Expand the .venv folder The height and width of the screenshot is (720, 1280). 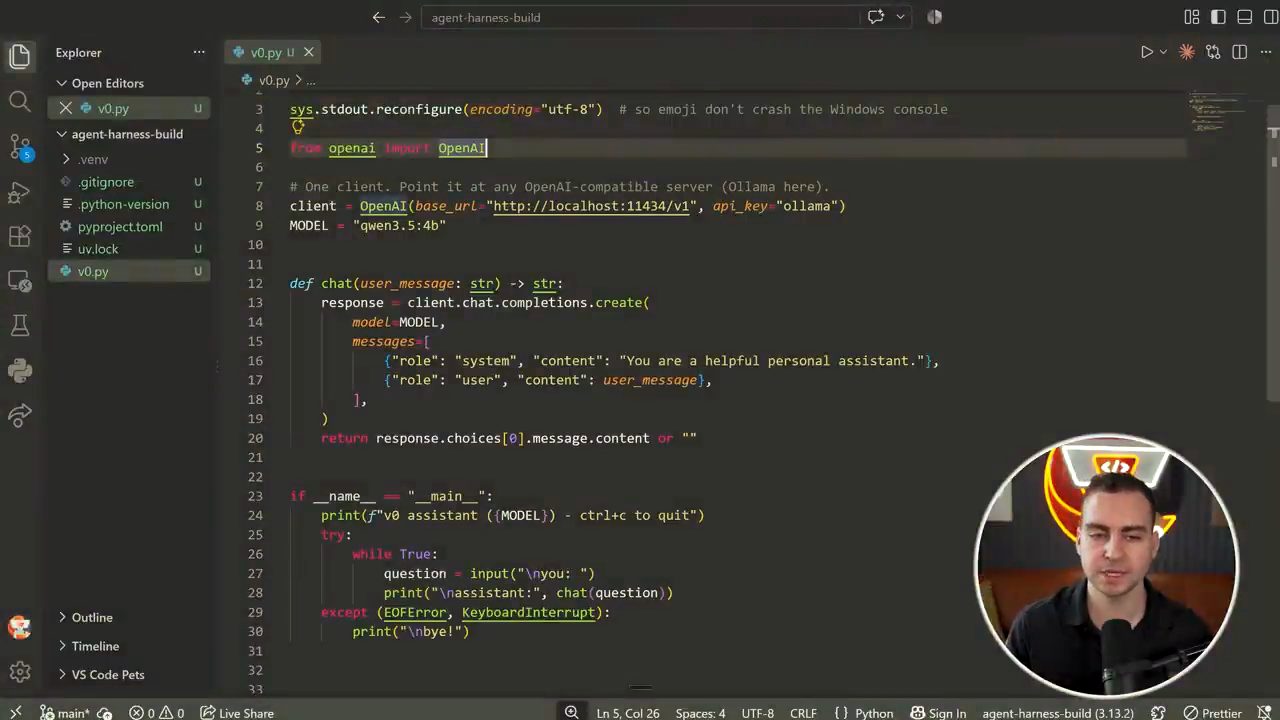(93, 159)
